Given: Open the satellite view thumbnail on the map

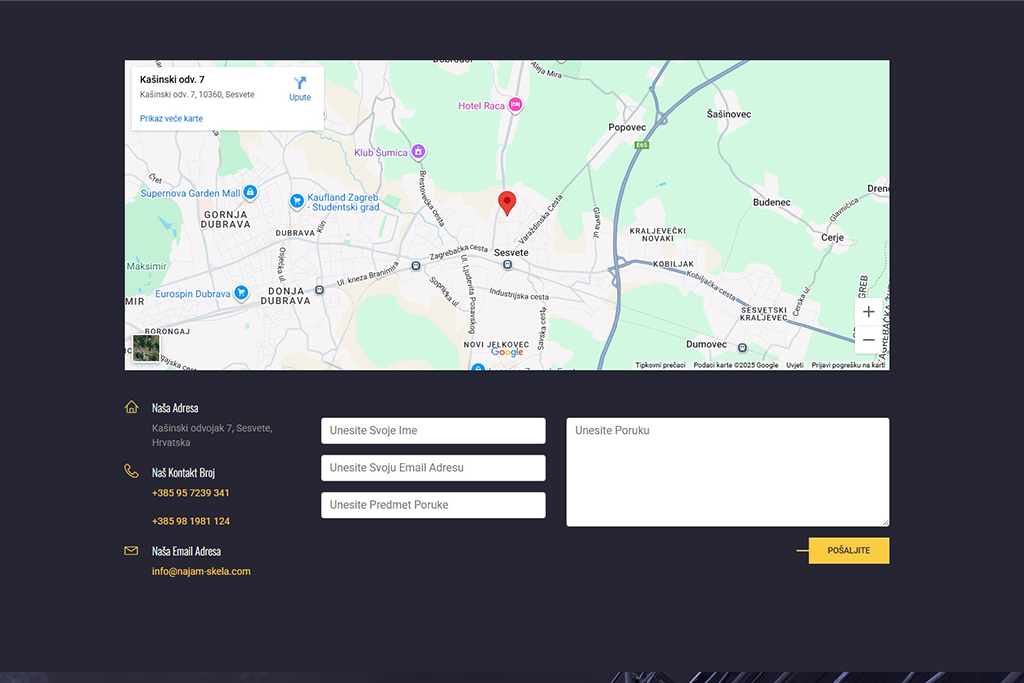Looking at the screenshot, I should [146, 346].
